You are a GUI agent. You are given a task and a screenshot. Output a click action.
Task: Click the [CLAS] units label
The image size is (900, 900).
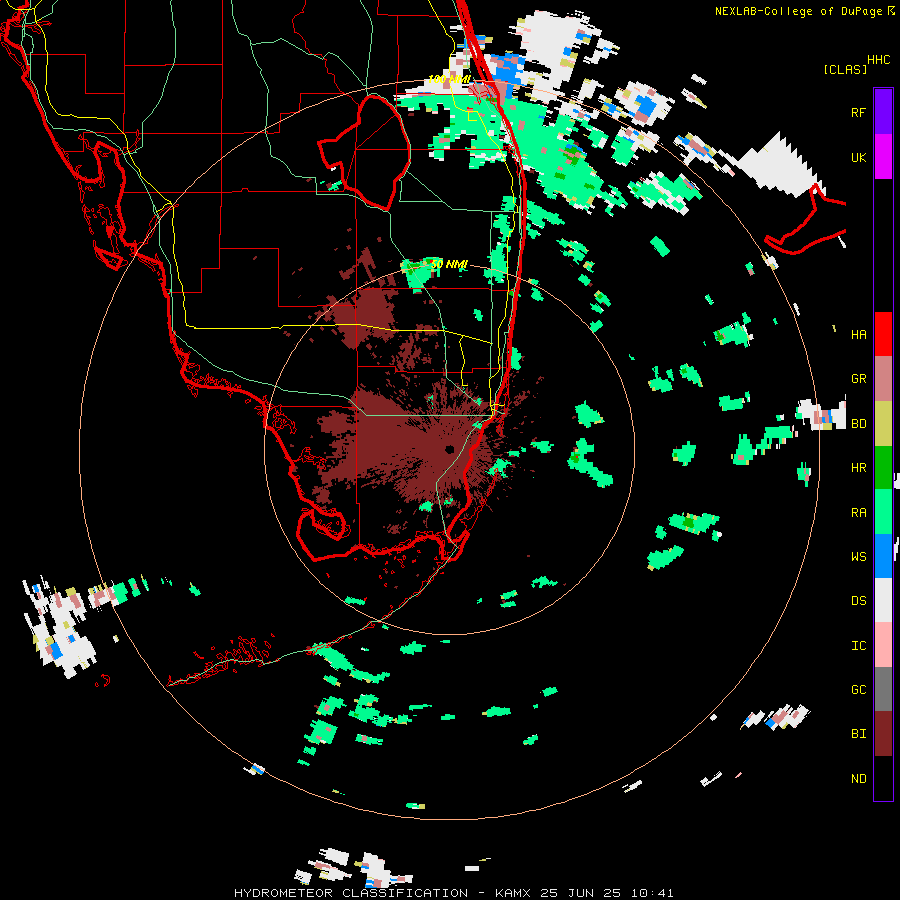pos(845,69)
